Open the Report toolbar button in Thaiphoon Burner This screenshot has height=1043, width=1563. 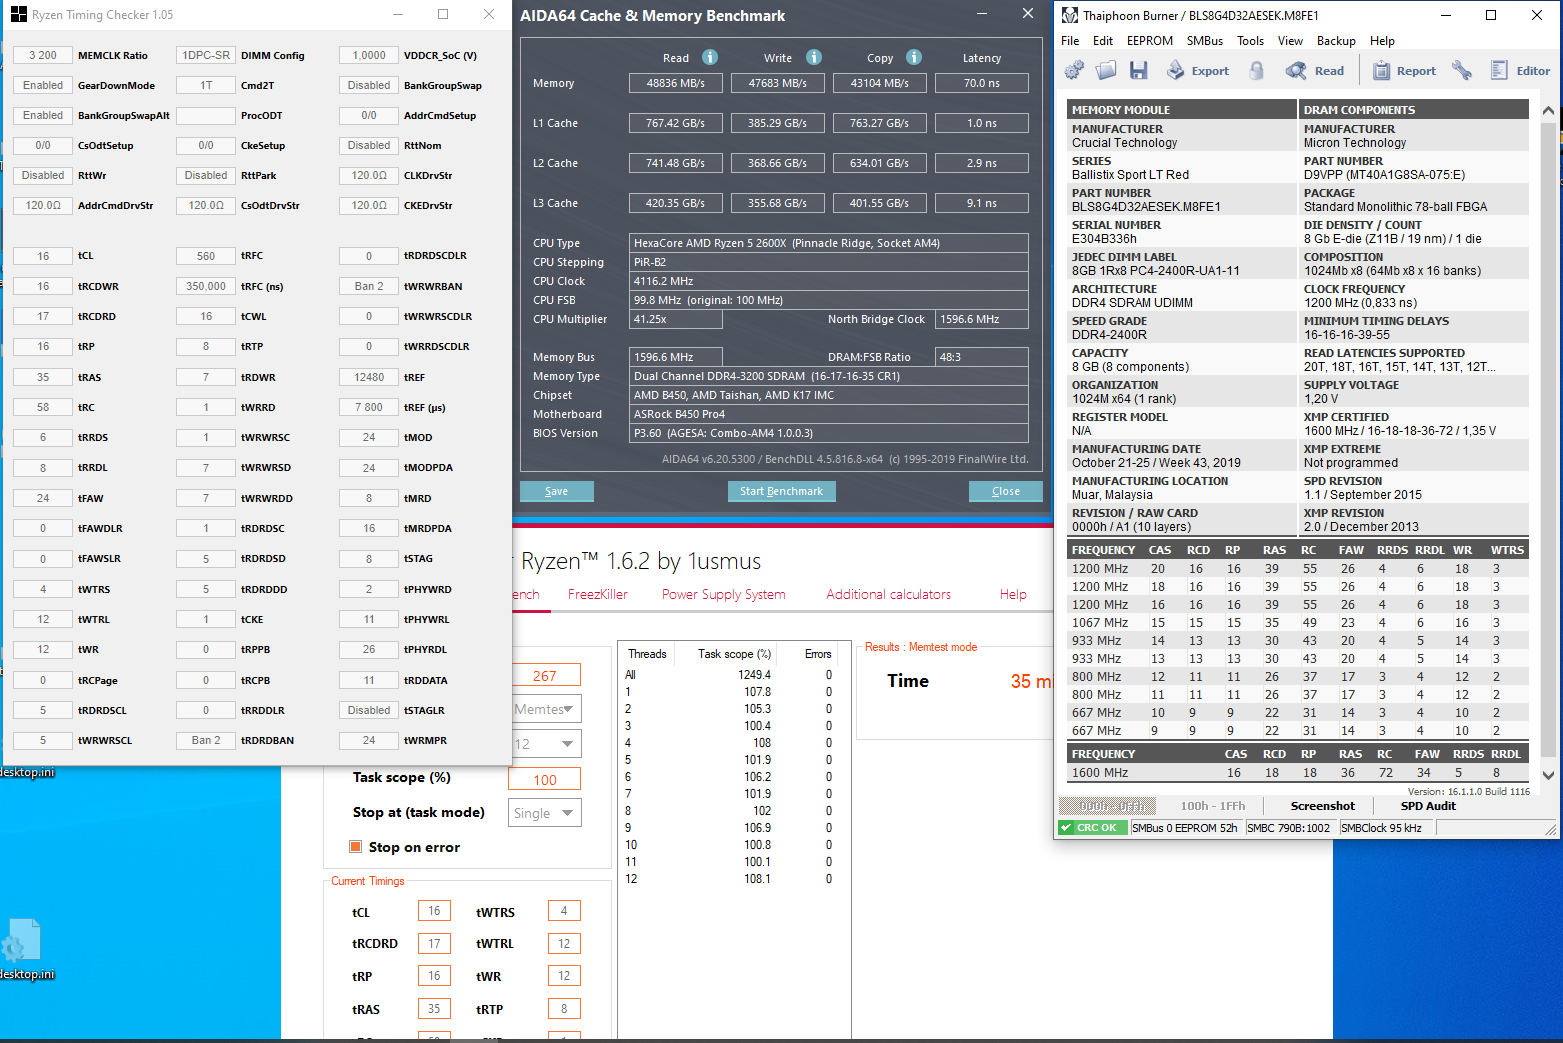coord(1404,70)
